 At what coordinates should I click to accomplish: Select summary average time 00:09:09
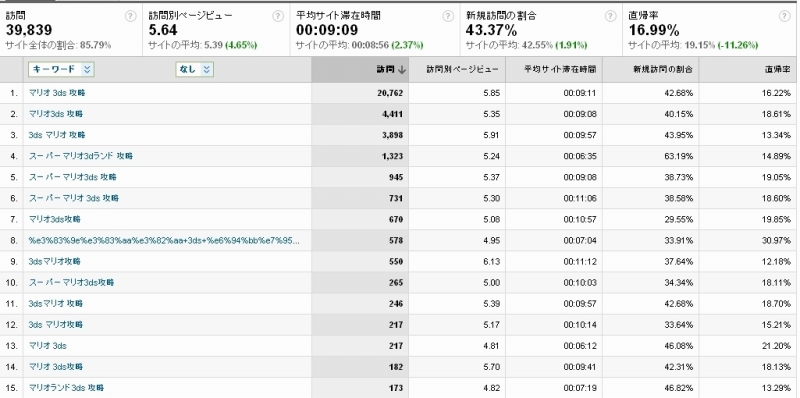327,30
